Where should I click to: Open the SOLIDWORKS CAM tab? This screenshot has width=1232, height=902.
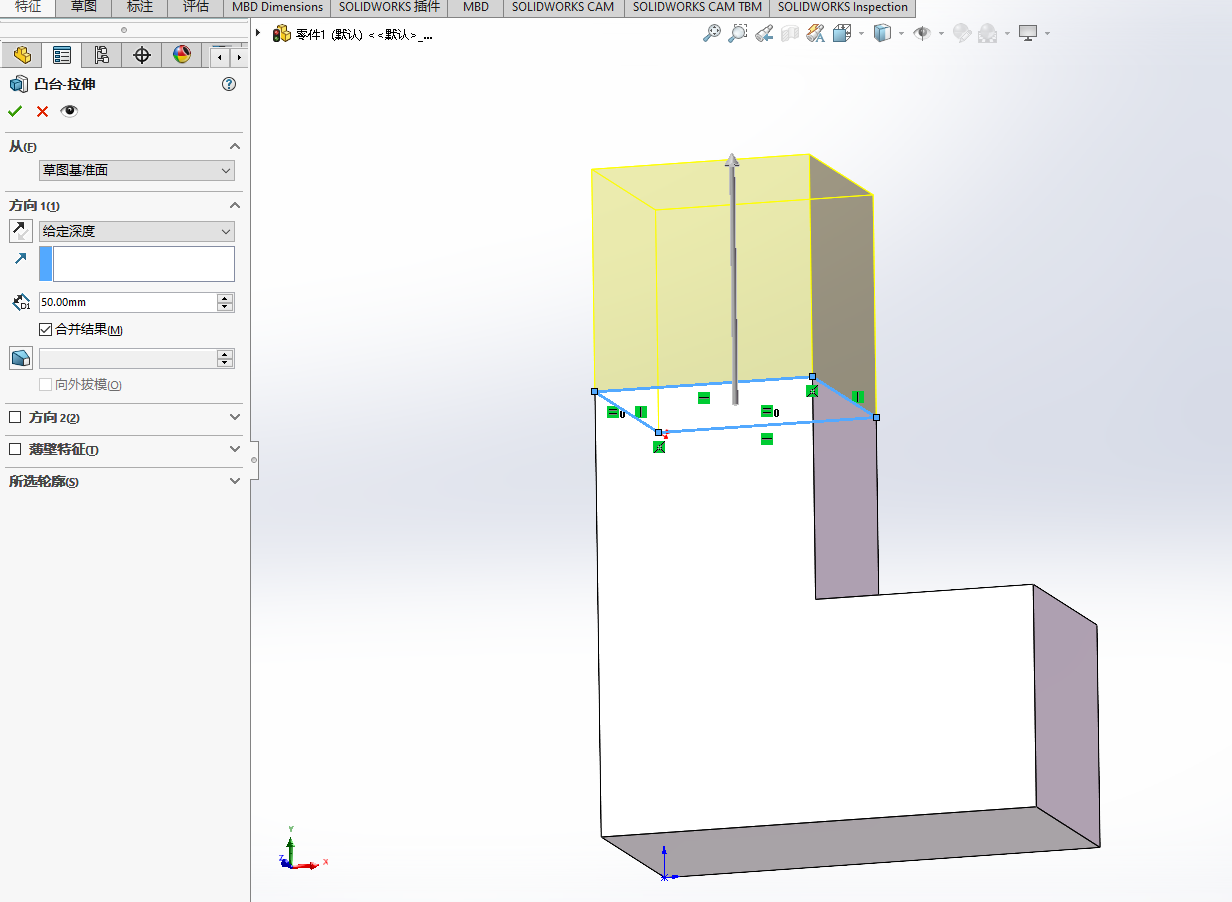563,7
